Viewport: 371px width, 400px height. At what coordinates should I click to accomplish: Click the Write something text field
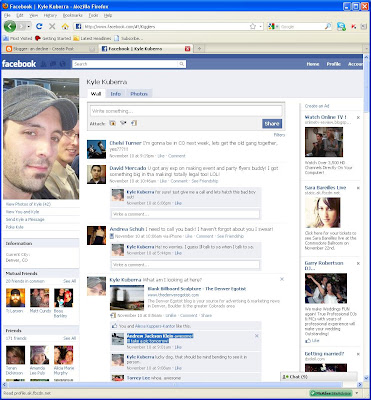[186, 111]
